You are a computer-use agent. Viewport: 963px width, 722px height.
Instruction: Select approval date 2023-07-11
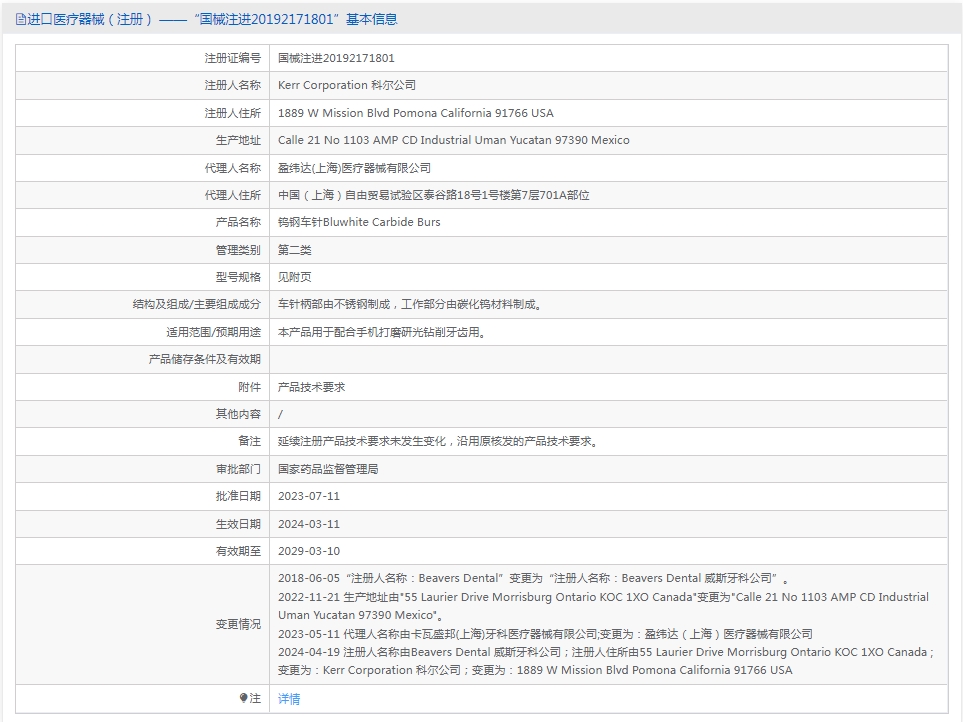point(309,496)
